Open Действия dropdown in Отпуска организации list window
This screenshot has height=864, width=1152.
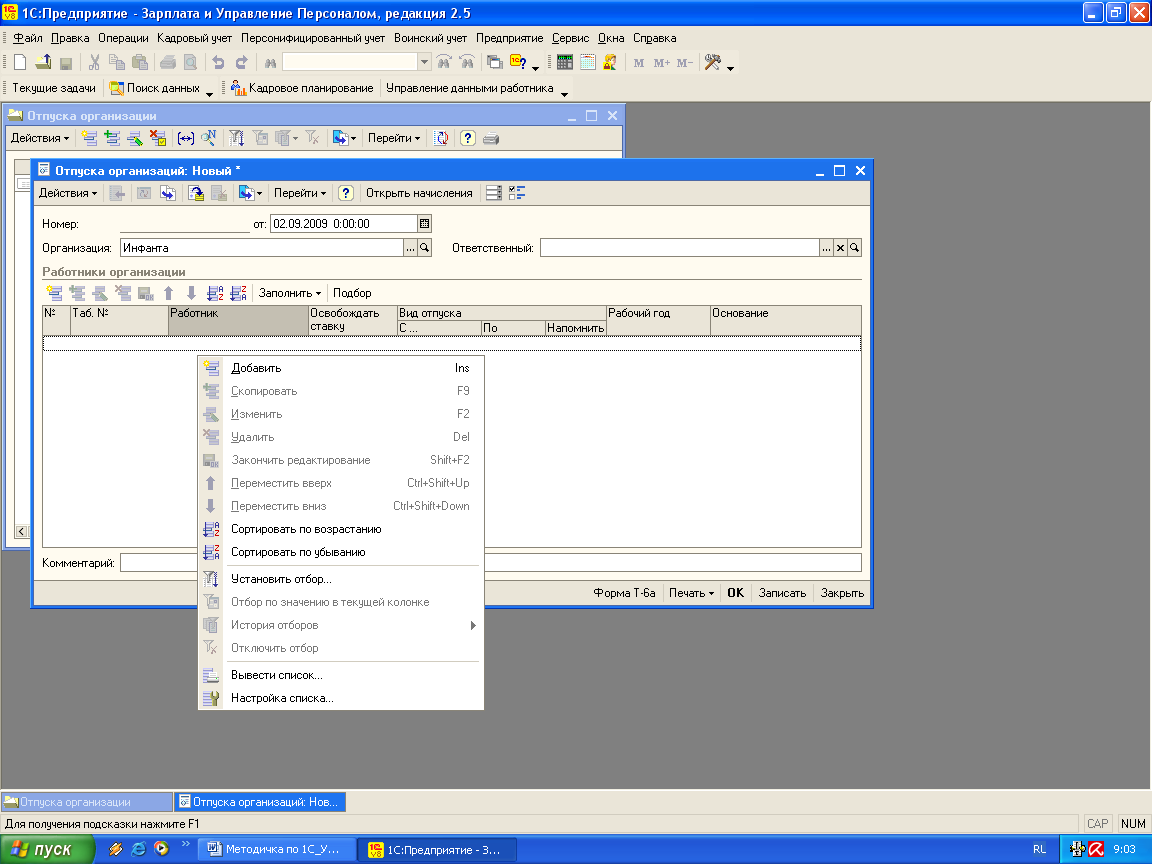tap(40, 138)
